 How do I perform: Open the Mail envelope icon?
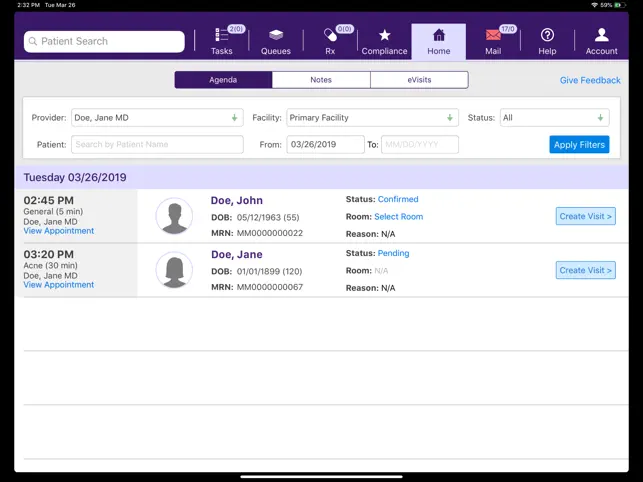tap(493, 35)
